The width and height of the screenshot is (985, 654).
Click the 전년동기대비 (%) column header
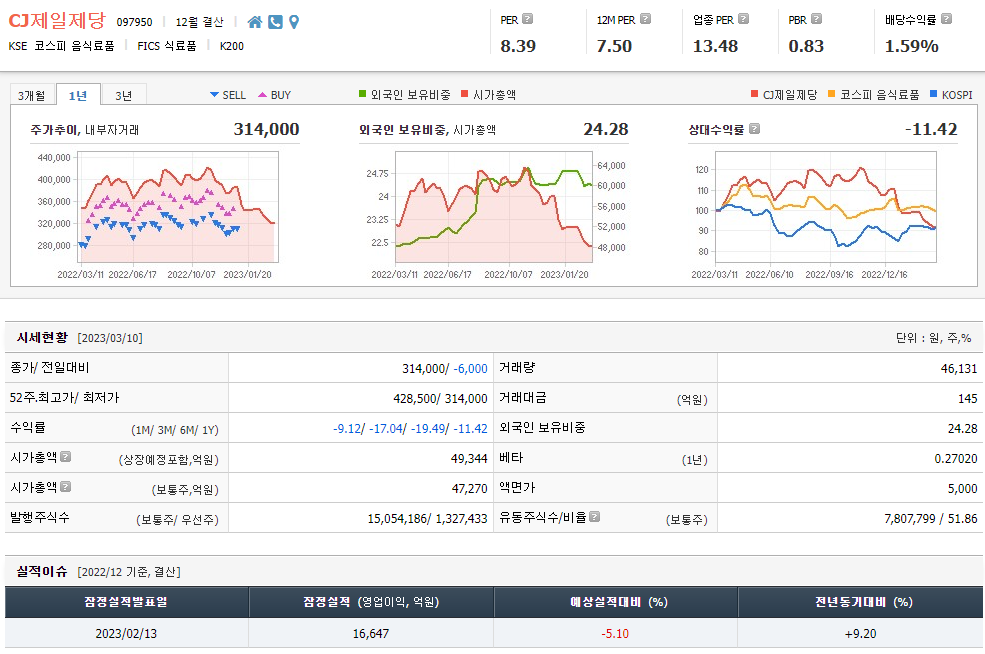click(x=863, y=602)
